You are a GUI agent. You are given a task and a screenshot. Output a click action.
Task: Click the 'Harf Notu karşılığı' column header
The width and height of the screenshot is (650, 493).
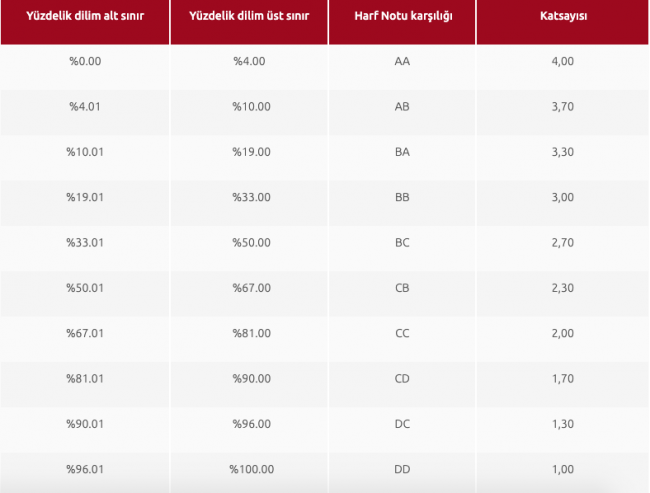pyautogui.click(x=402, y=22)
